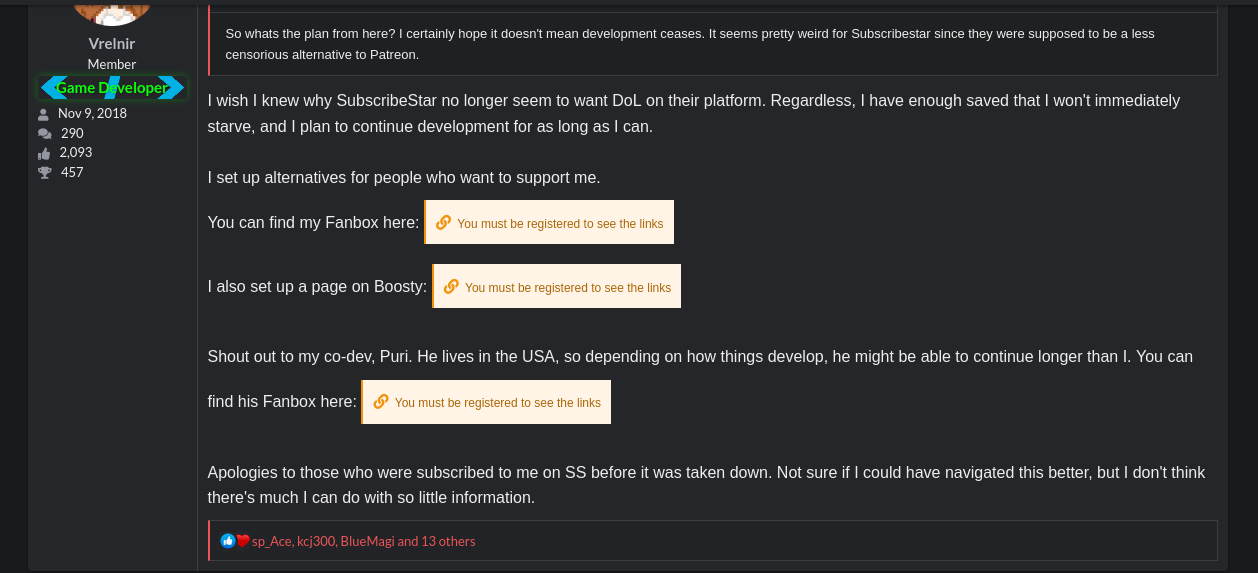Open Vrelnir's user profile name
The height and width of the screenshot is (573, 1258).
click(x=111, y=43)
